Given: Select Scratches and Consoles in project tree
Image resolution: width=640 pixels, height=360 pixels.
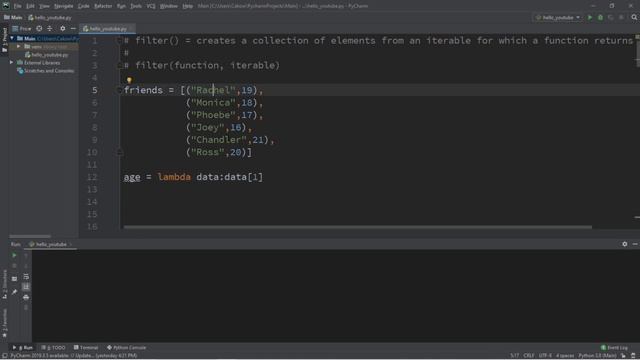Looking at the screenshot, I should coord(45,71).
